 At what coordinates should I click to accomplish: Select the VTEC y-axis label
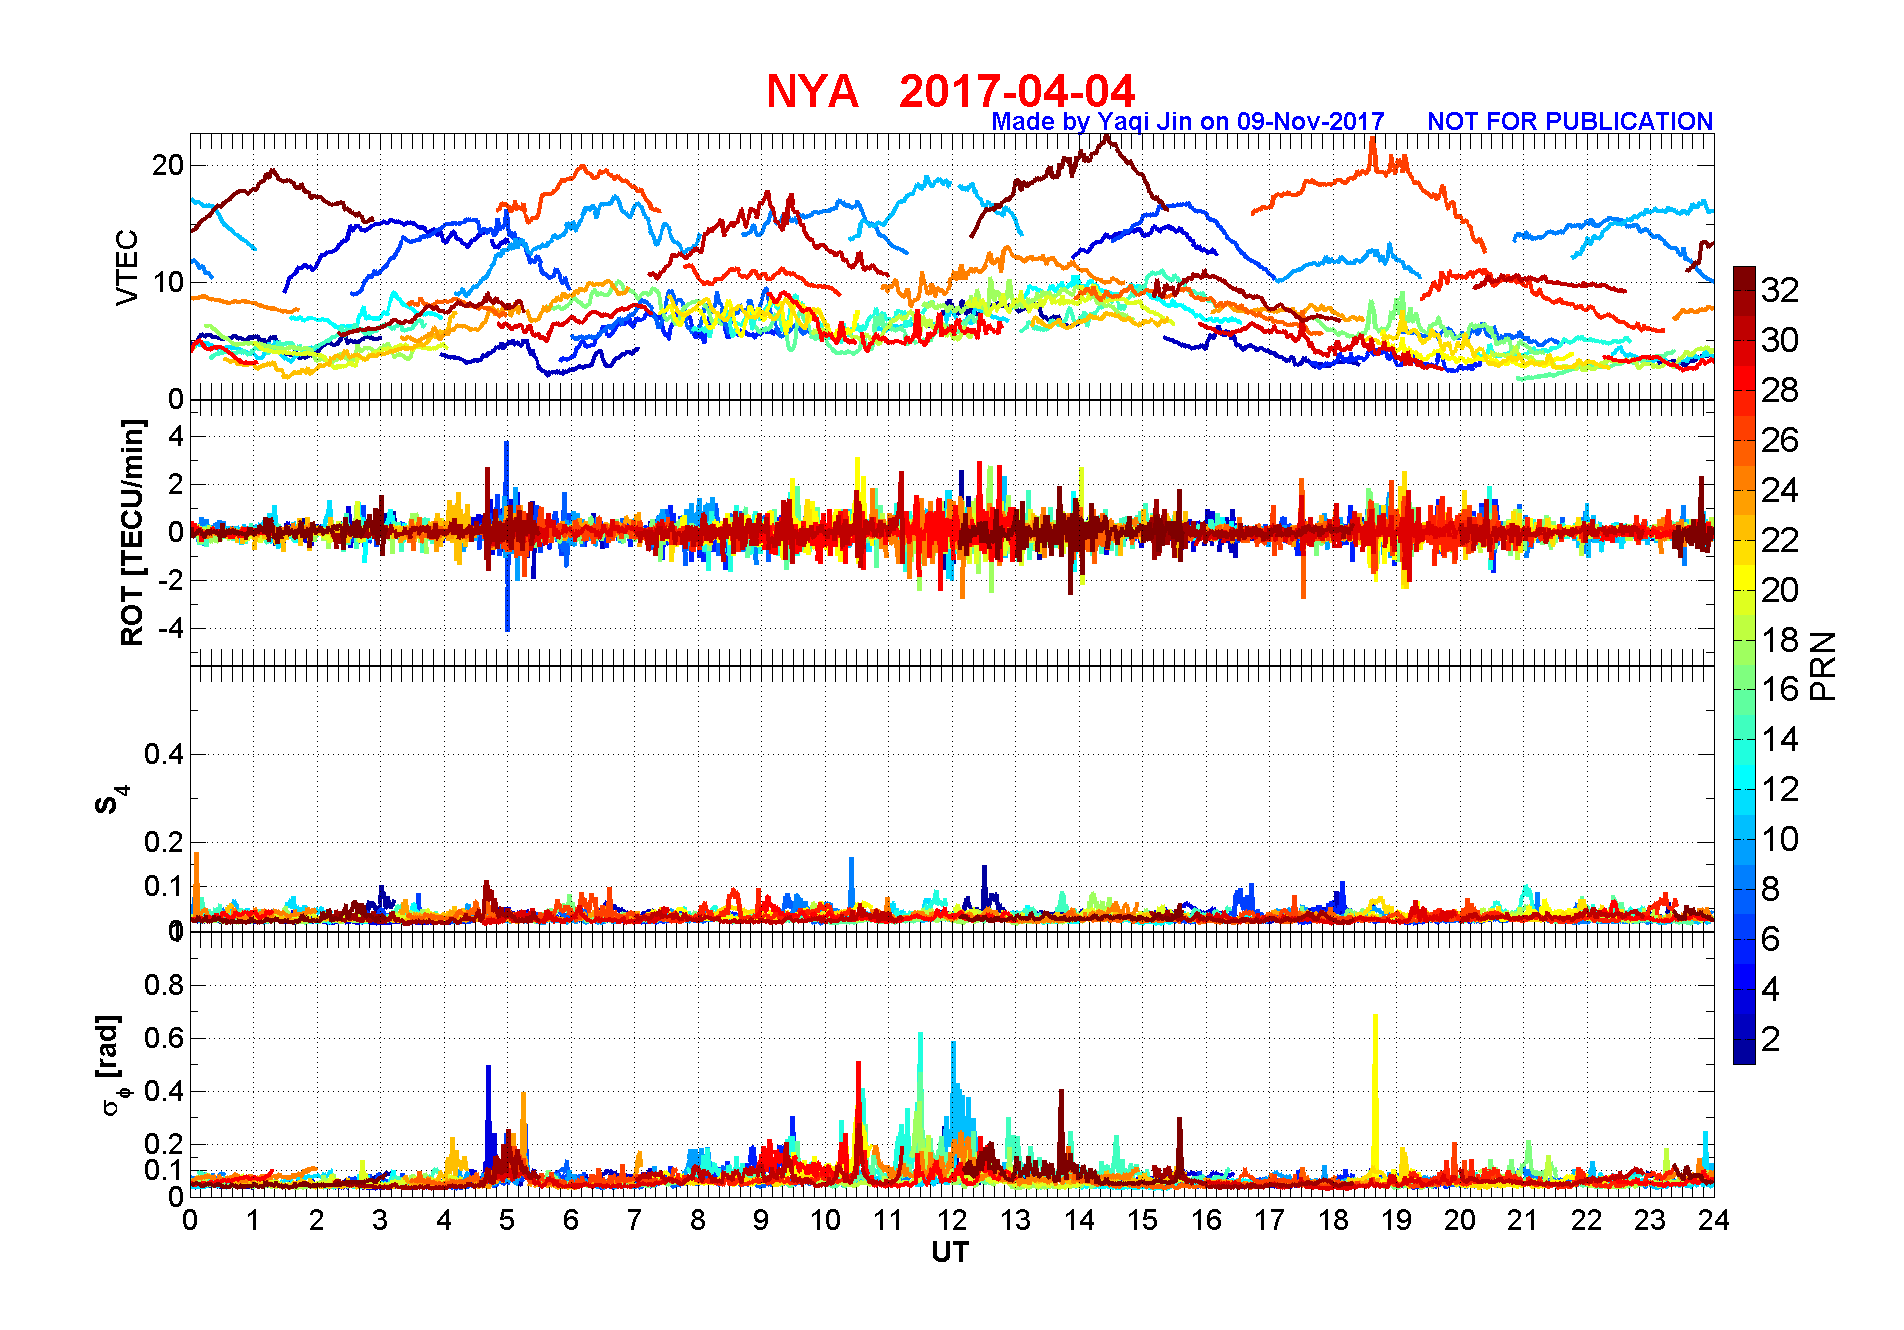click(127, 267)
